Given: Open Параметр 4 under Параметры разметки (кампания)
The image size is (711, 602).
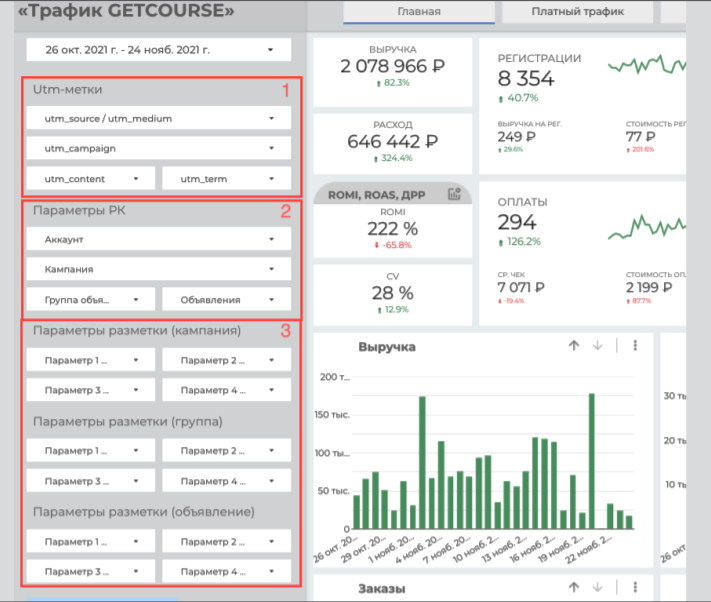Looking at the screenshot, I should click(x=227, y=390).
